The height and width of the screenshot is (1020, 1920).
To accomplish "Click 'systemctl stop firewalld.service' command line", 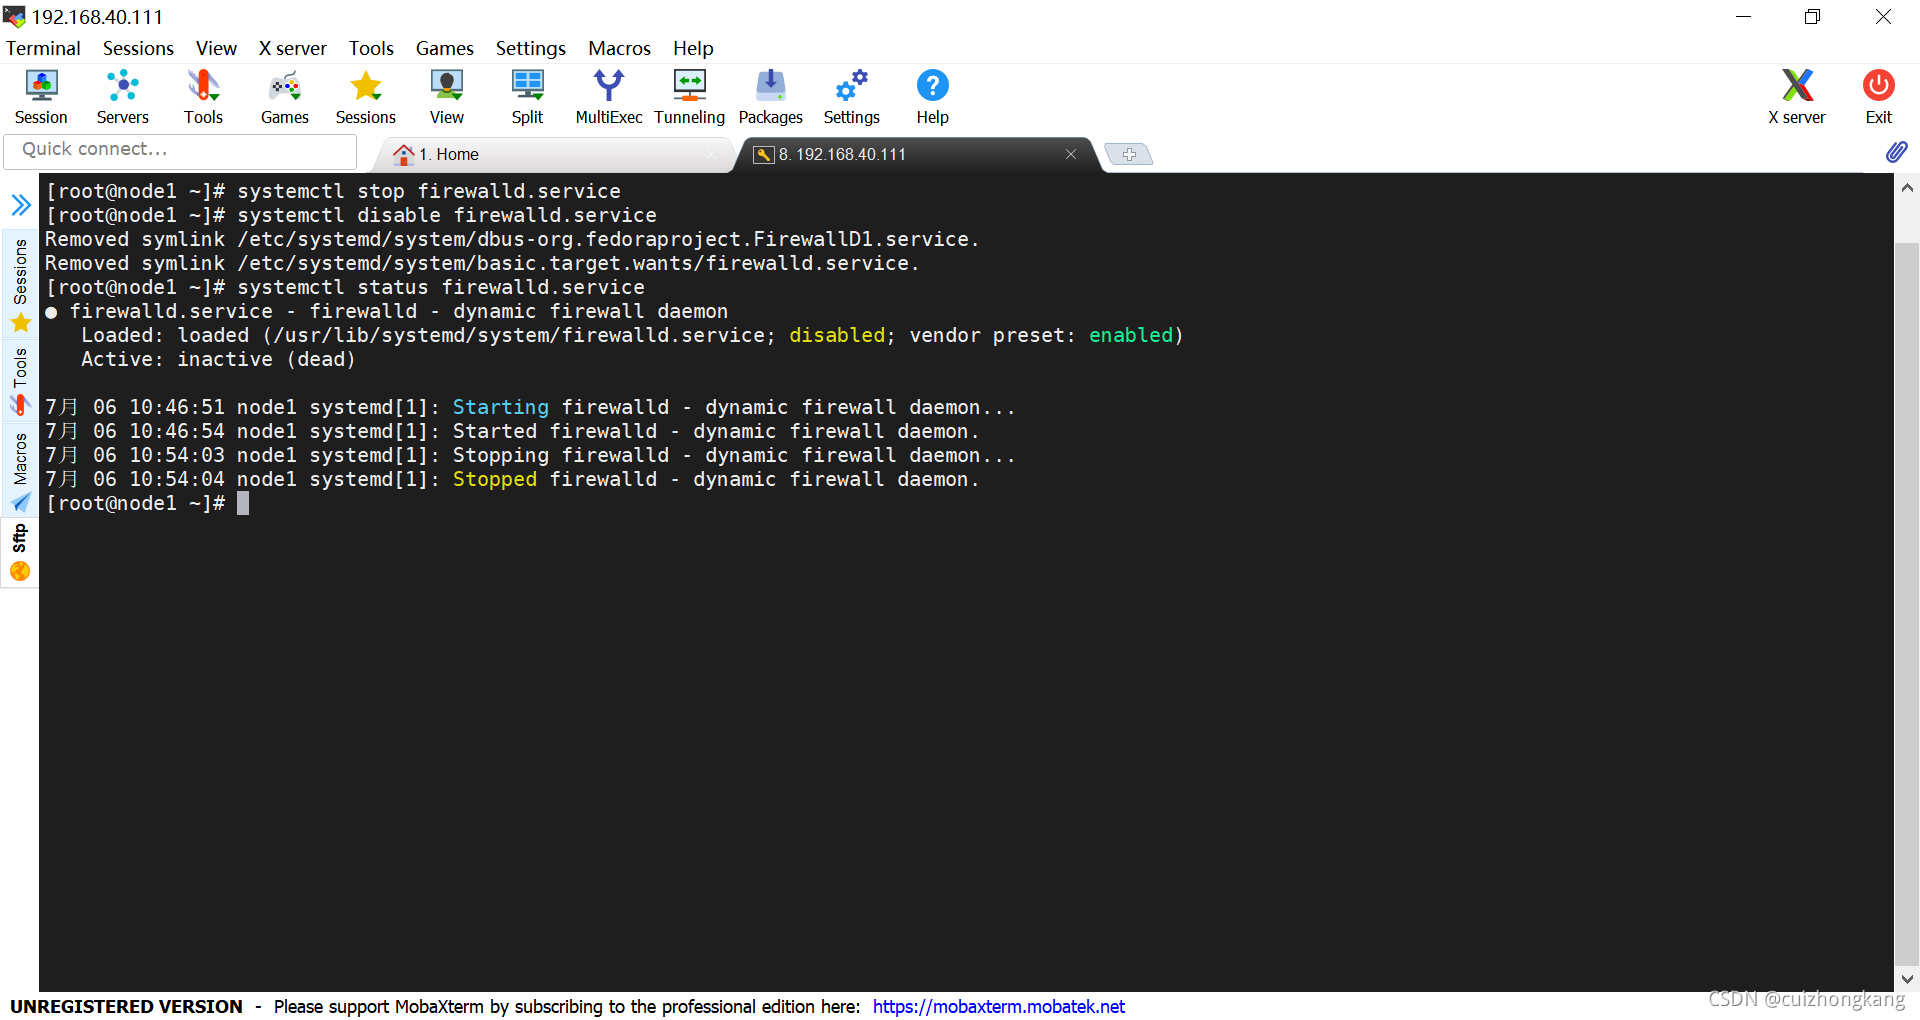I will point(428,191).
